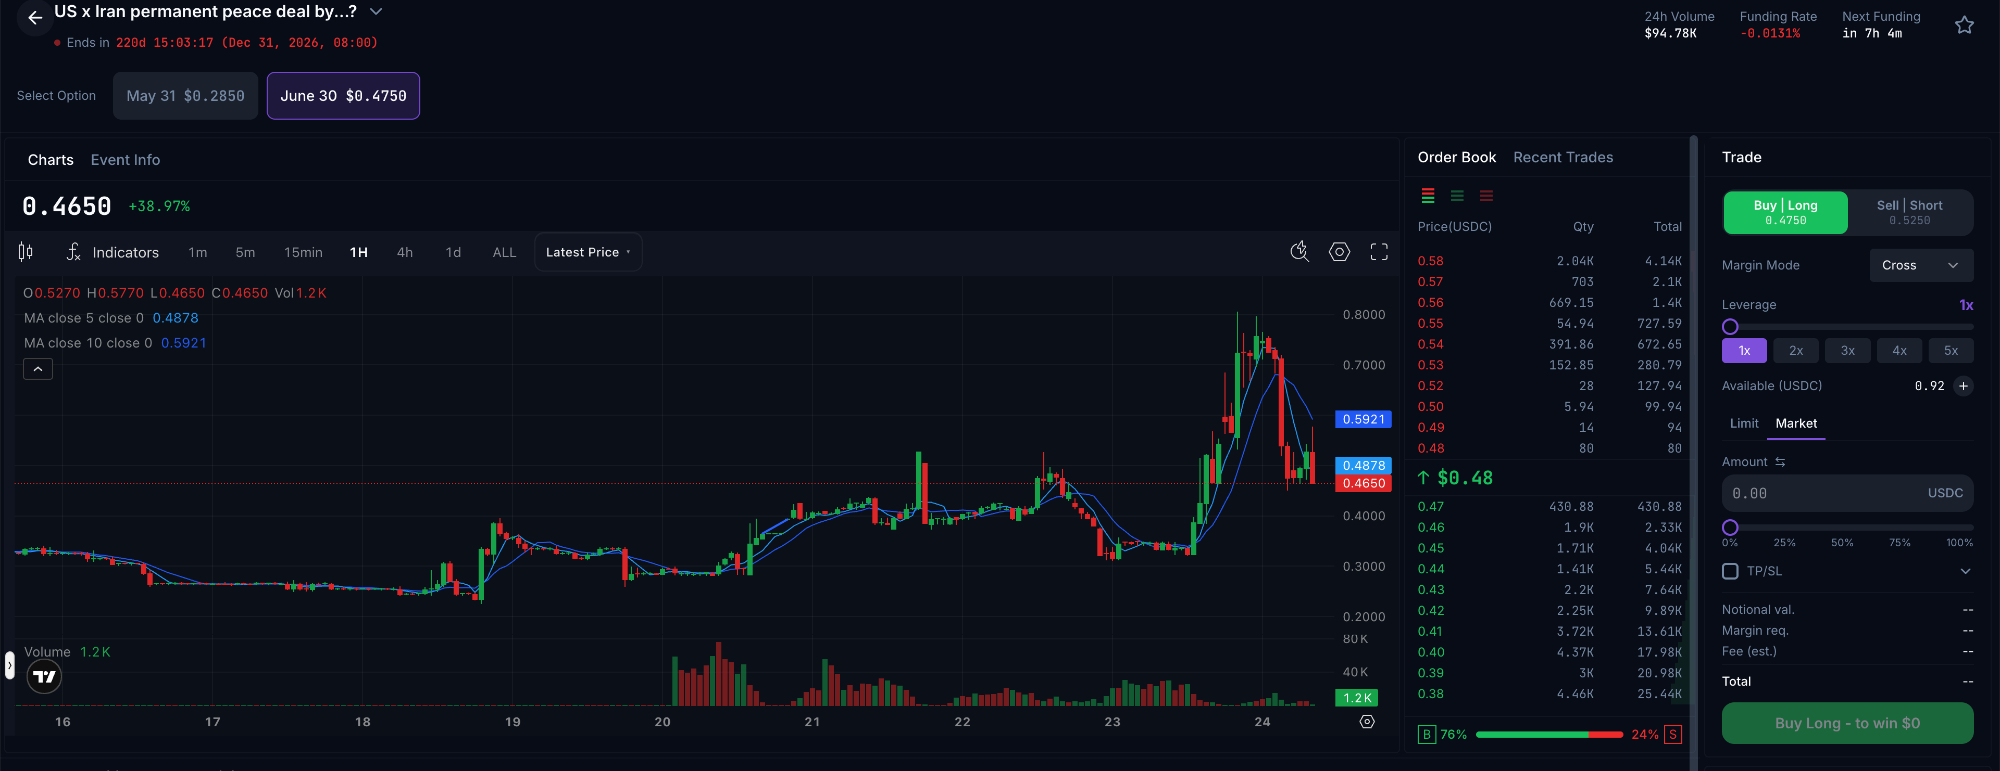Enable the TP/SL checkbox

pos(1730,571)
